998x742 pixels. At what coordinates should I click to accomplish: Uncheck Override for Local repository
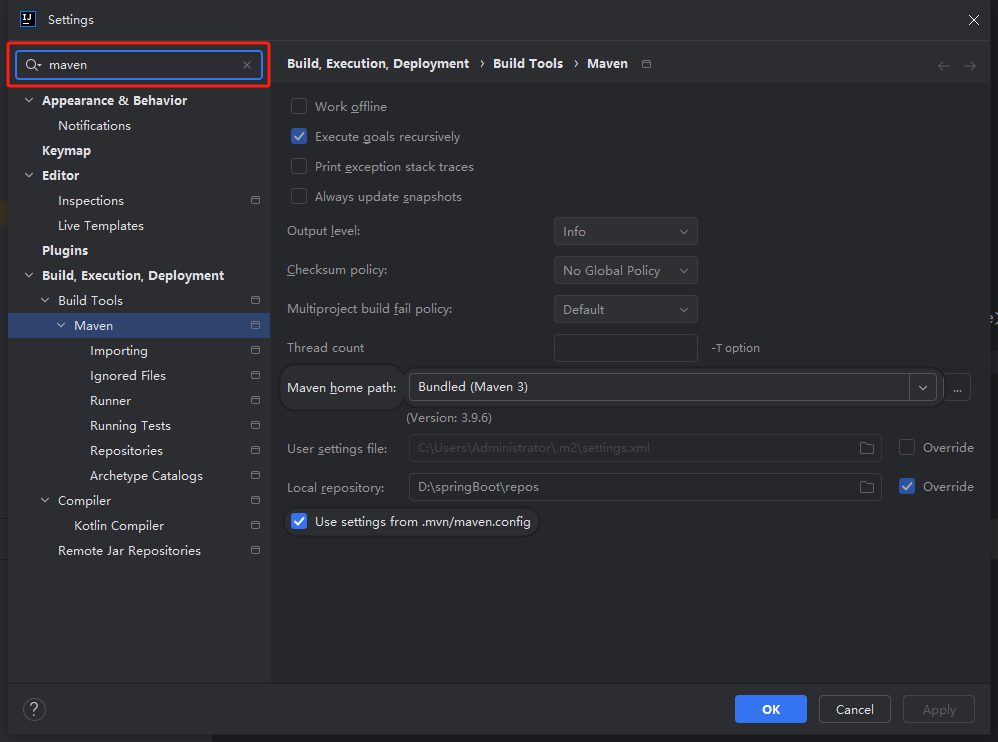[x=906, y=486]
